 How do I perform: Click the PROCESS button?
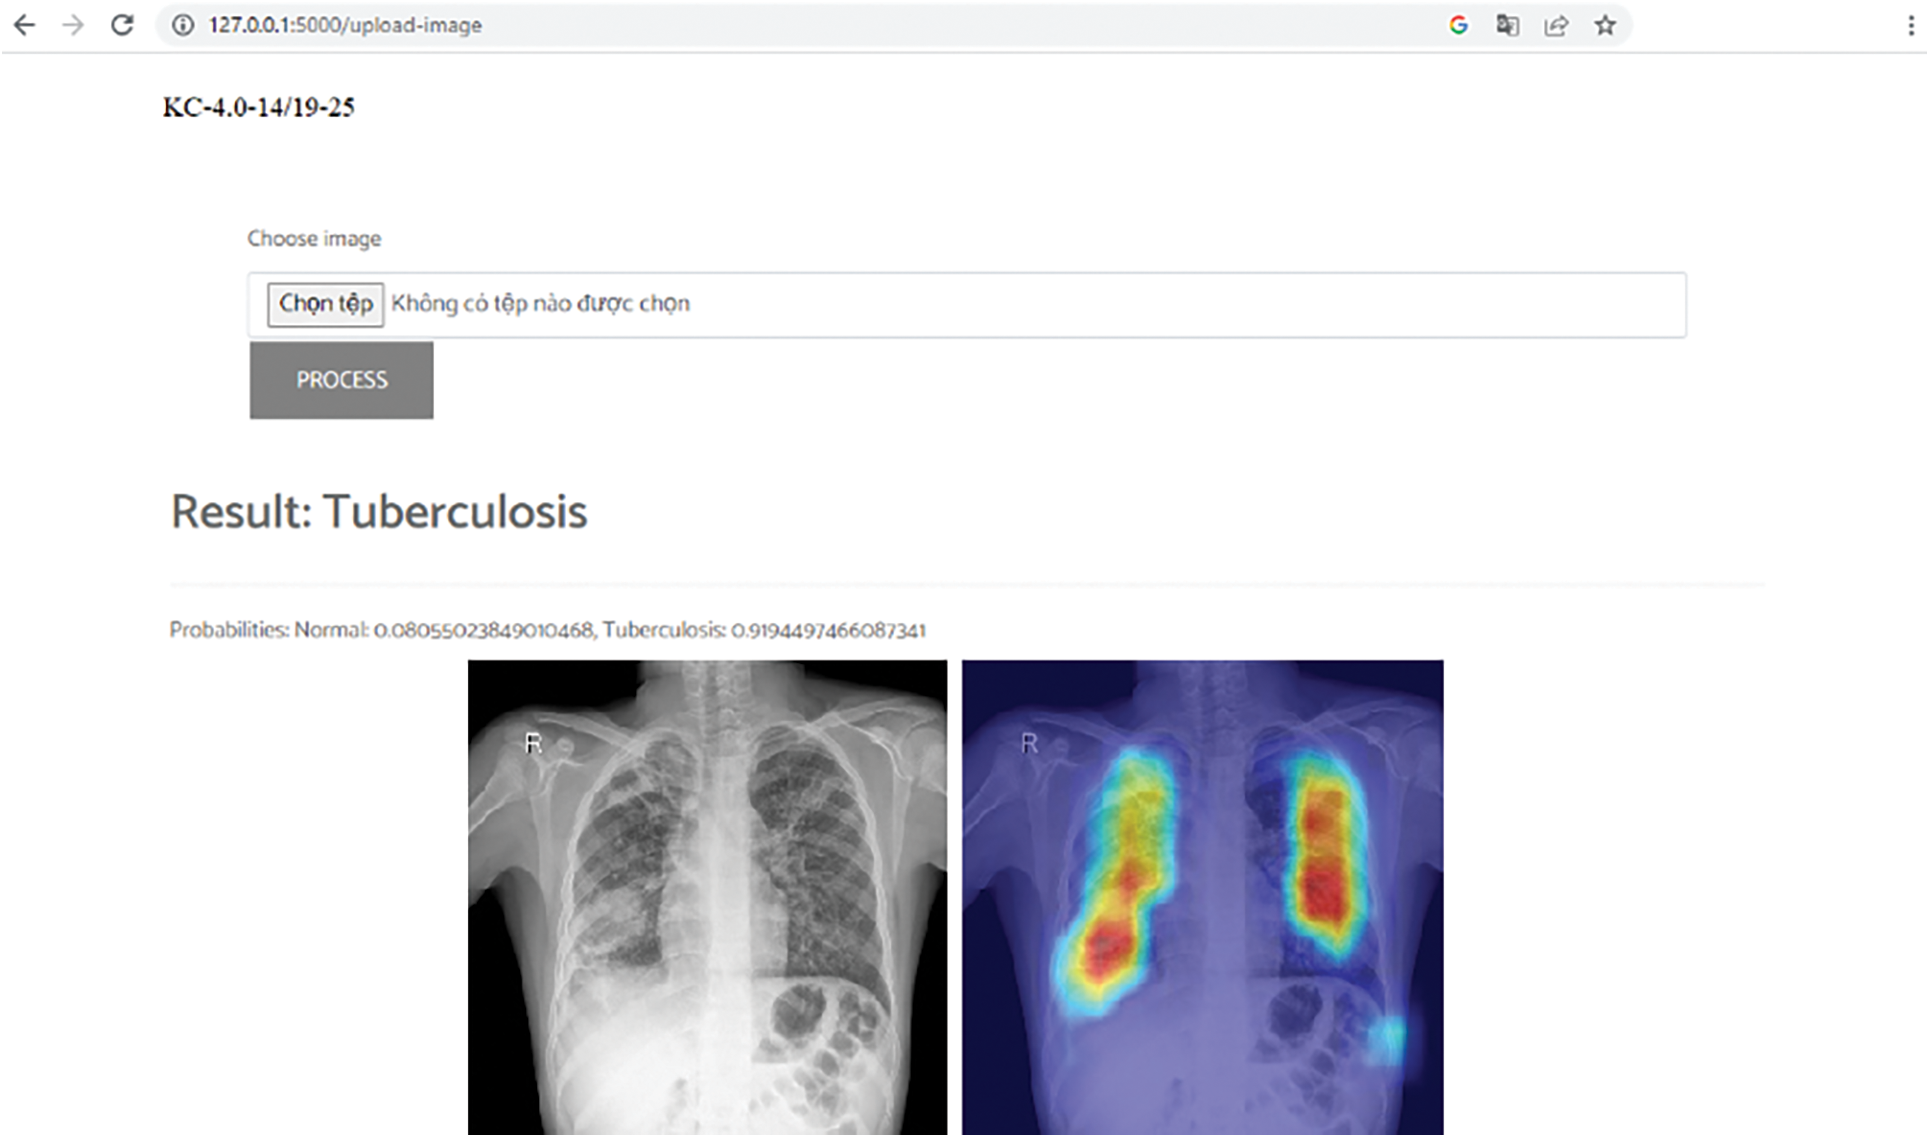341,380
